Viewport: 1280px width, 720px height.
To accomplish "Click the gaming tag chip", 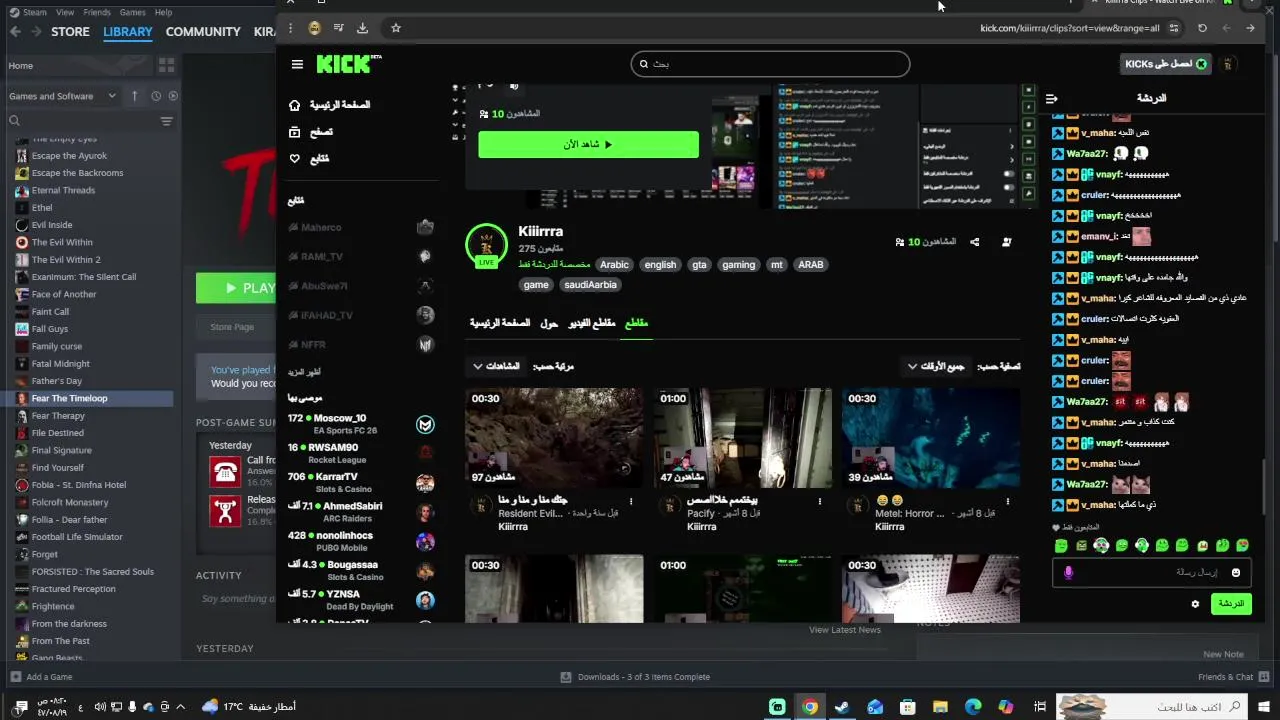I will click(739, 265).
